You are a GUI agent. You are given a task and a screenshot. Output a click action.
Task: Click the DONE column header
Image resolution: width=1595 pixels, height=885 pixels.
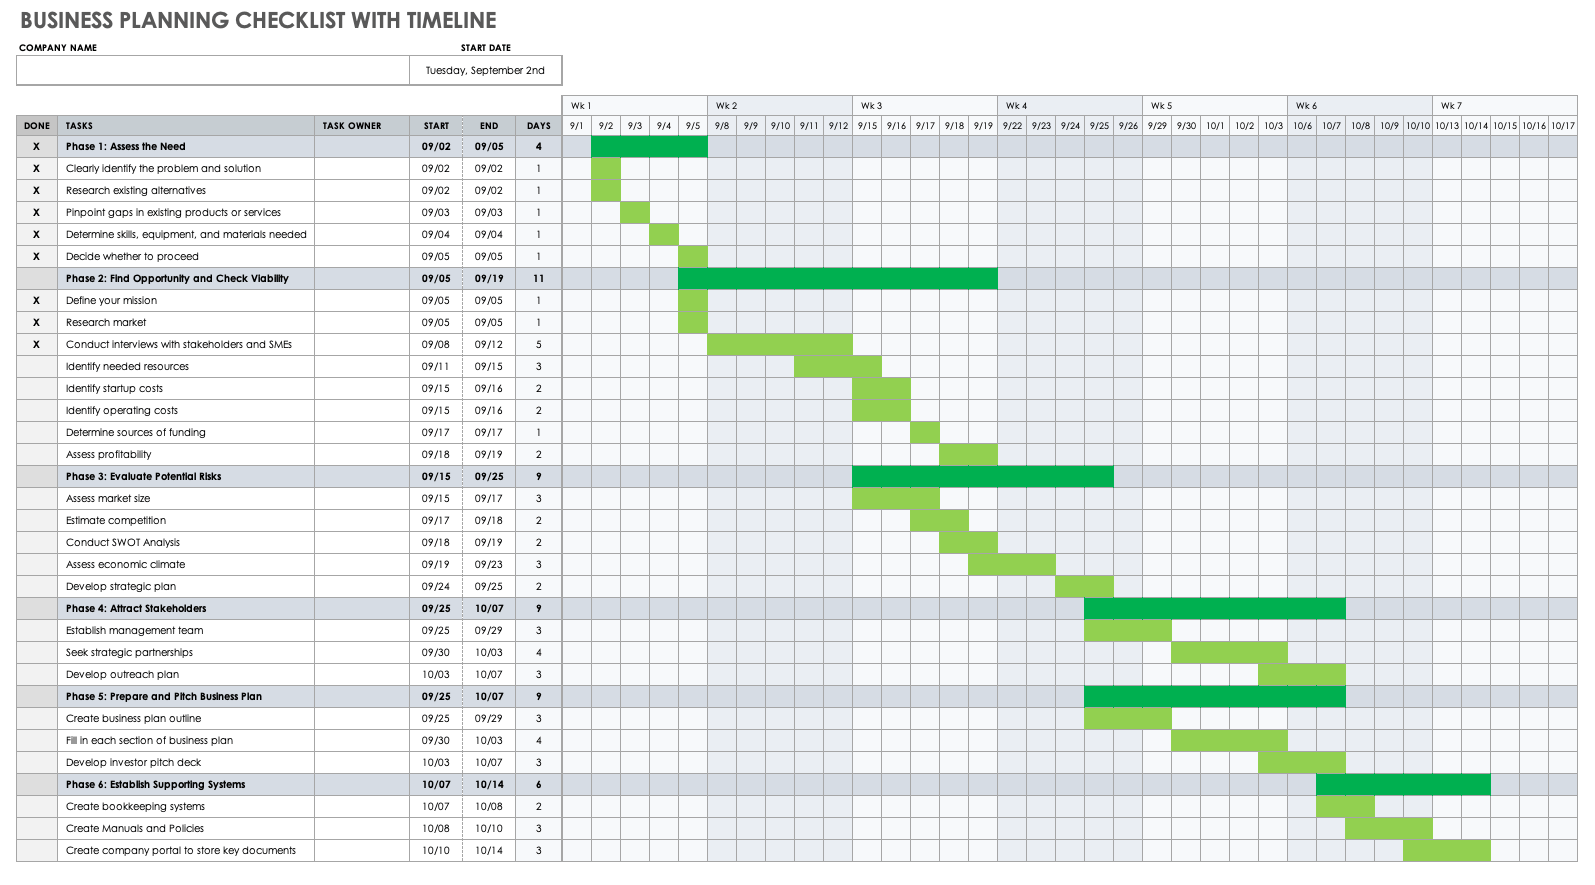37,126
